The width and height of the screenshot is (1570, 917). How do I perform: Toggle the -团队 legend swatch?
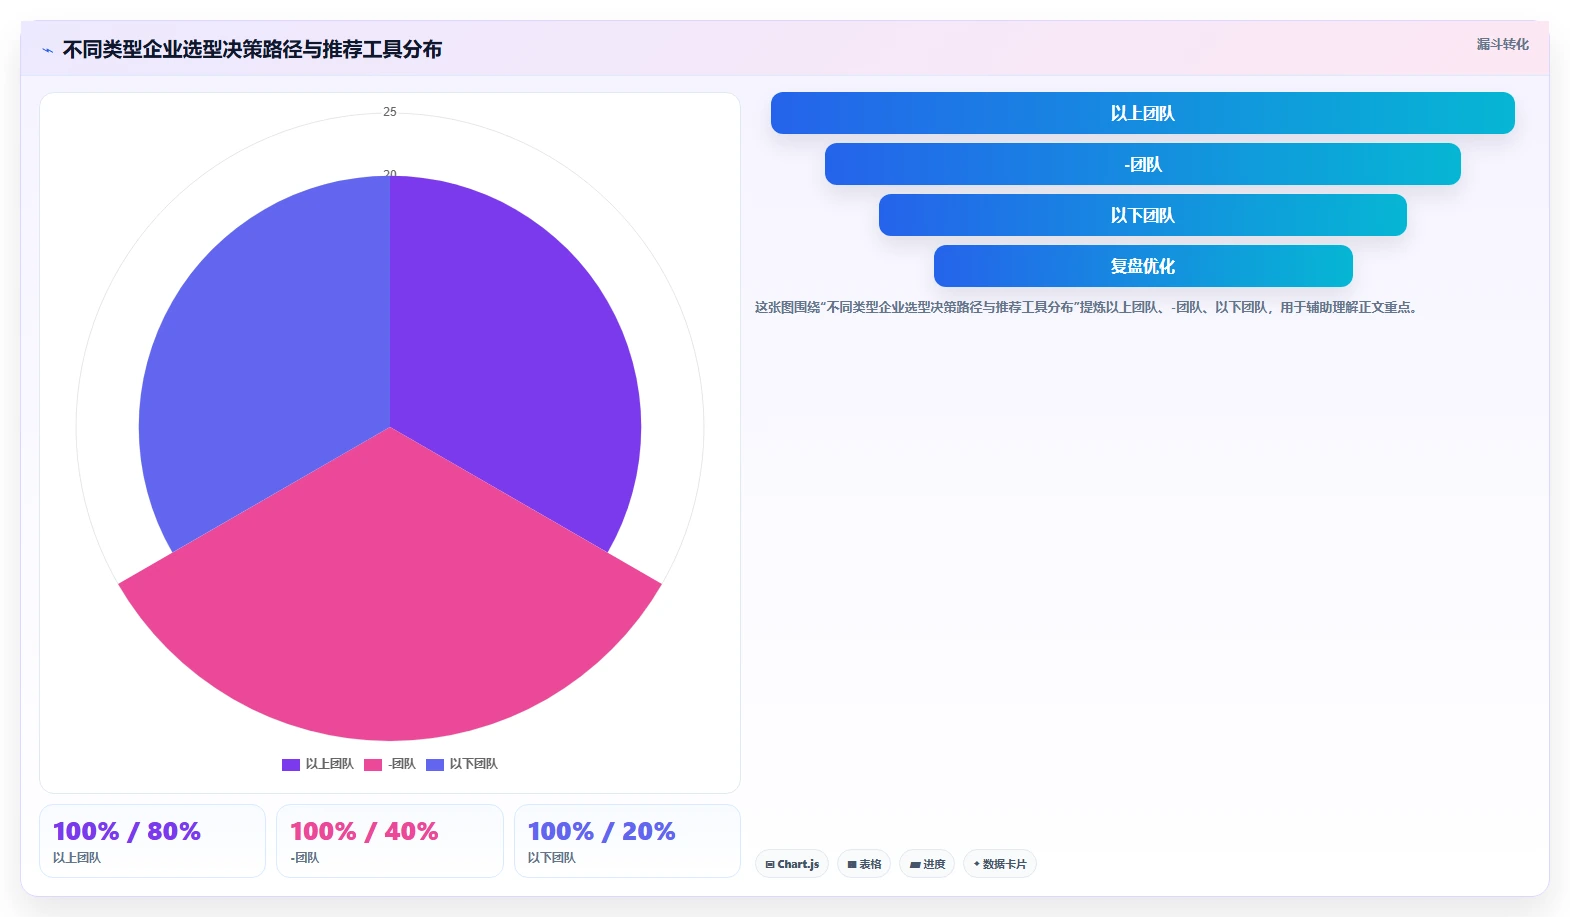click(x=373, y=765)
